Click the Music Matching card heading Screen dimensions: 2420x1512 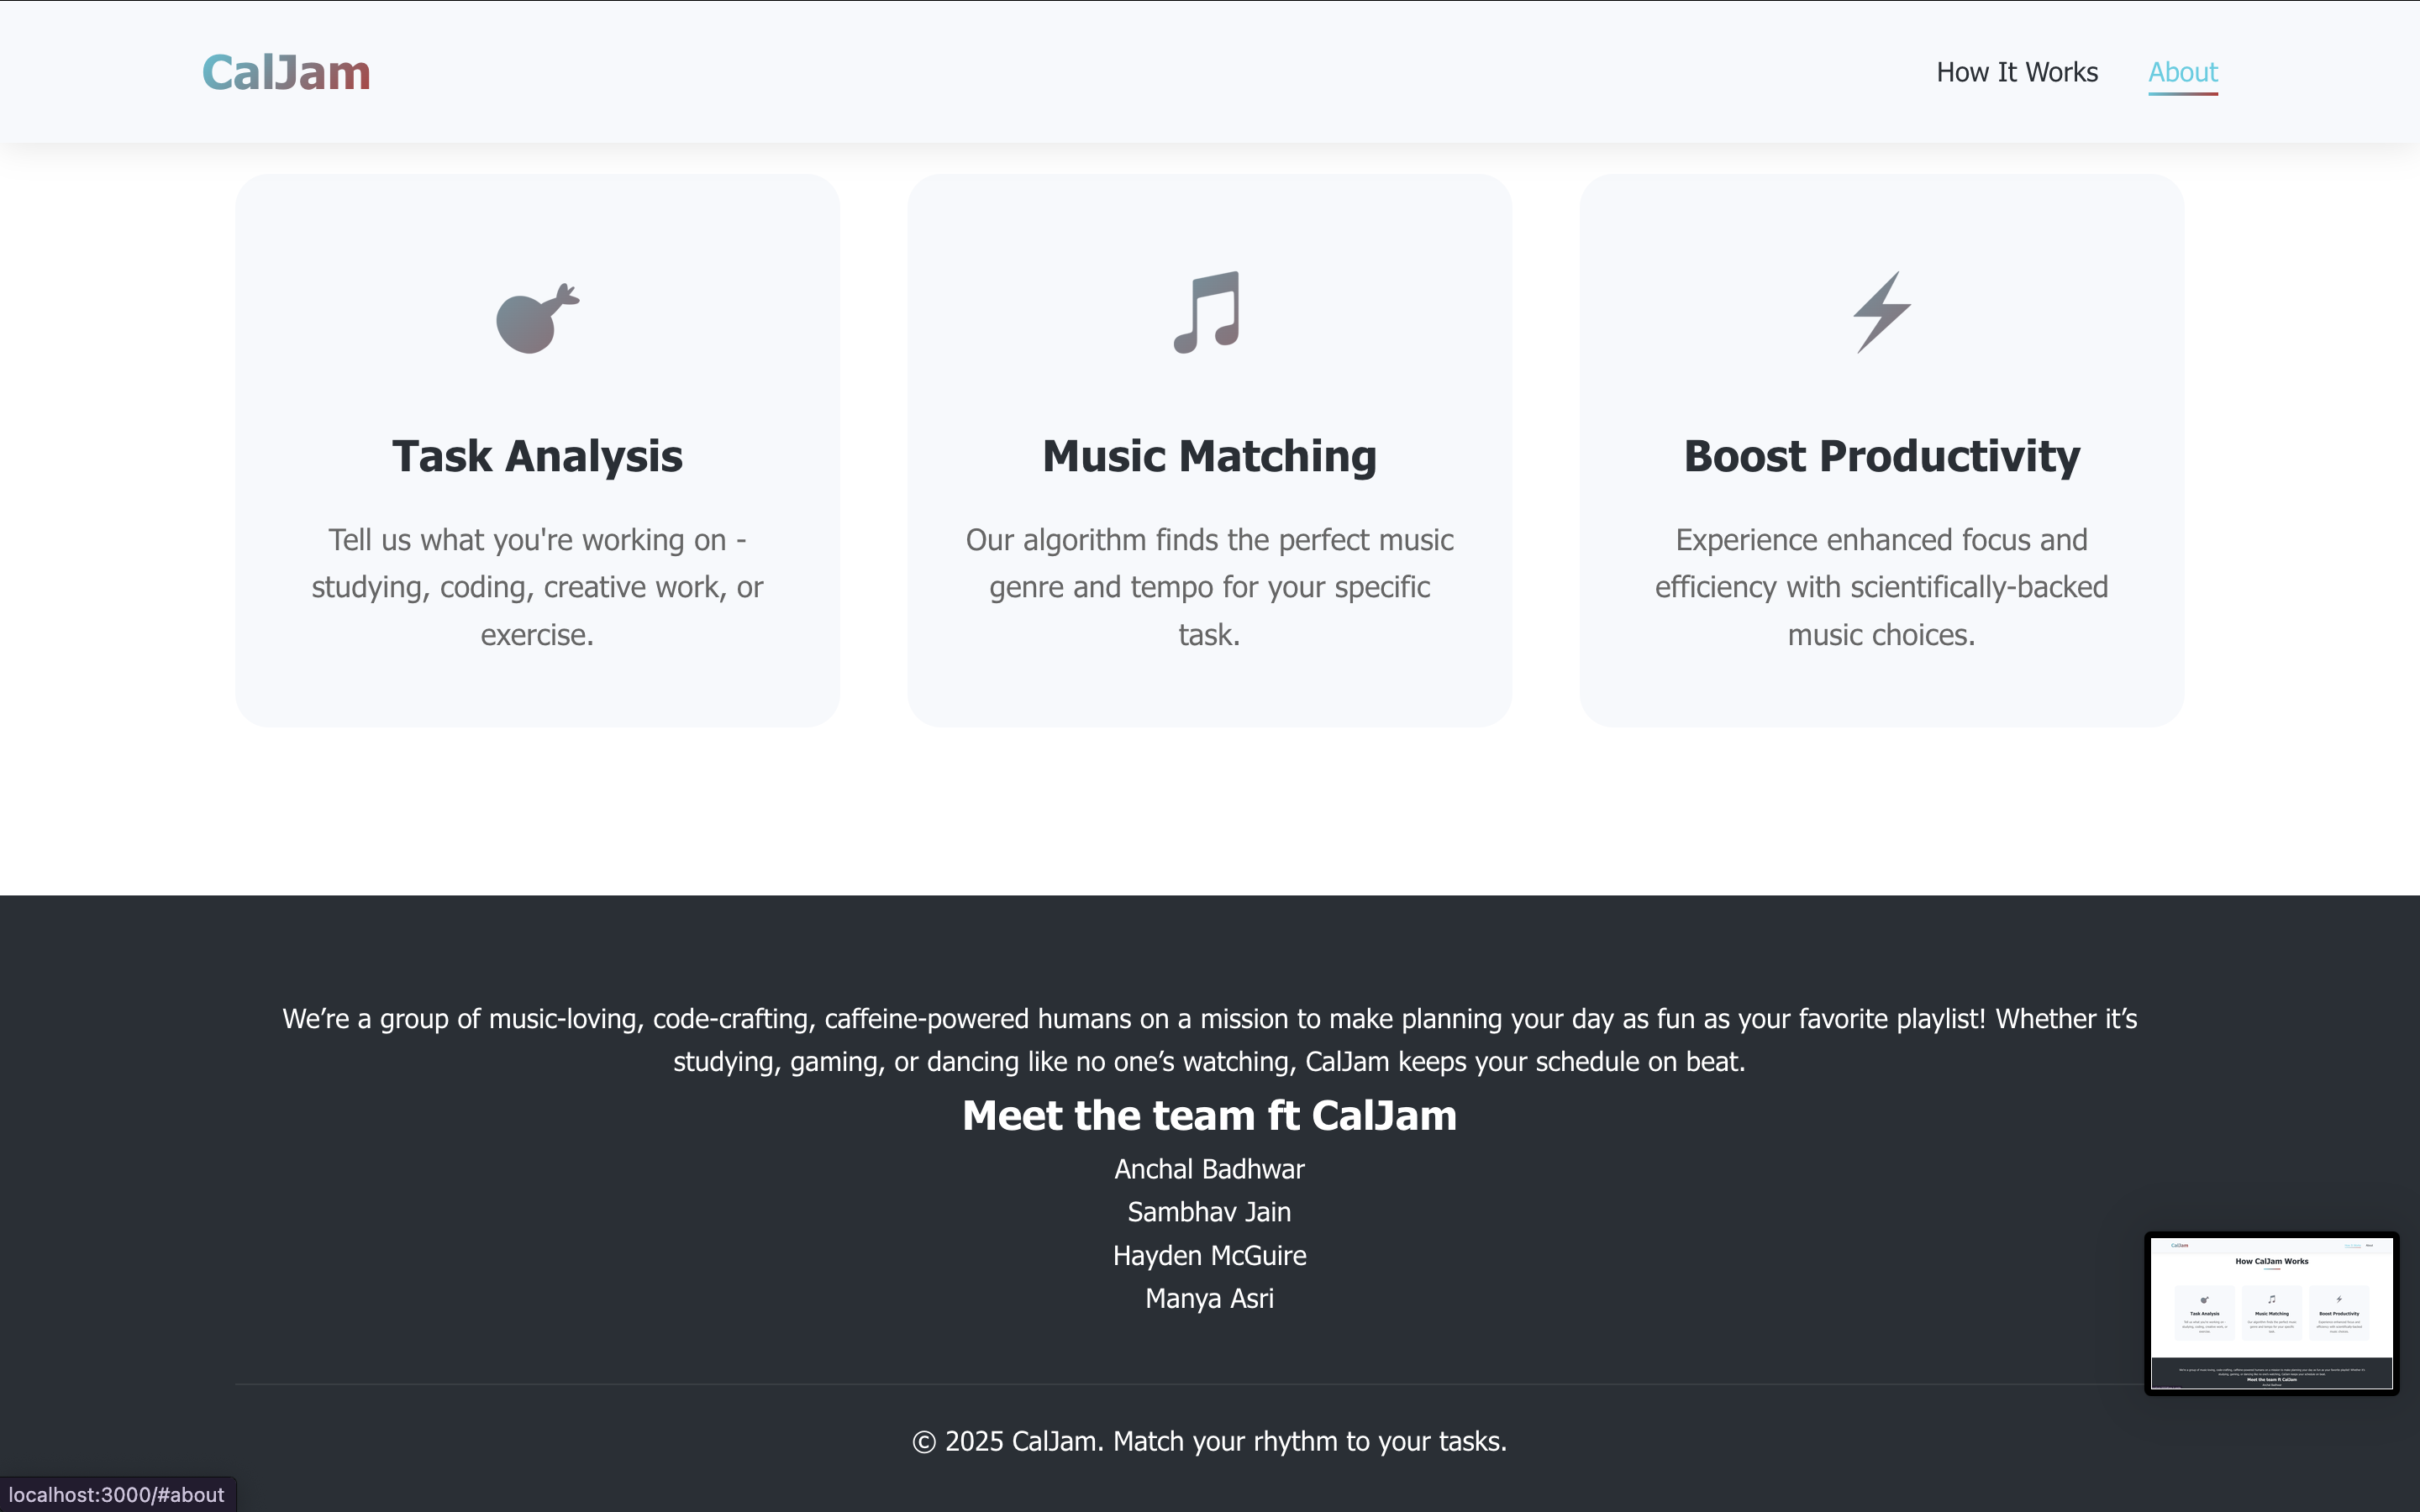click(1209, 456)
